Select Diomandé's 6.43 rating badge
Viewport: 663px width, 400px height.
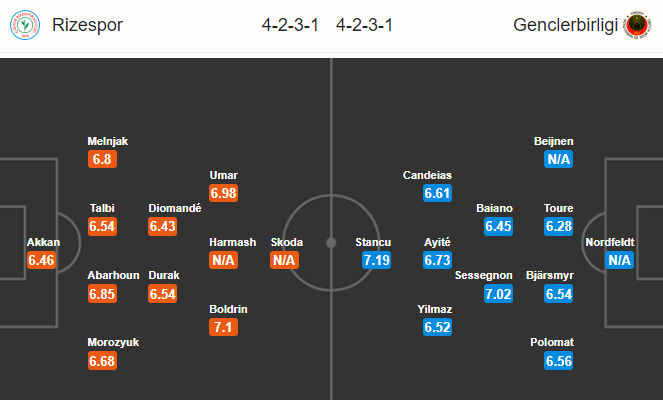click(x=163, y=226)
